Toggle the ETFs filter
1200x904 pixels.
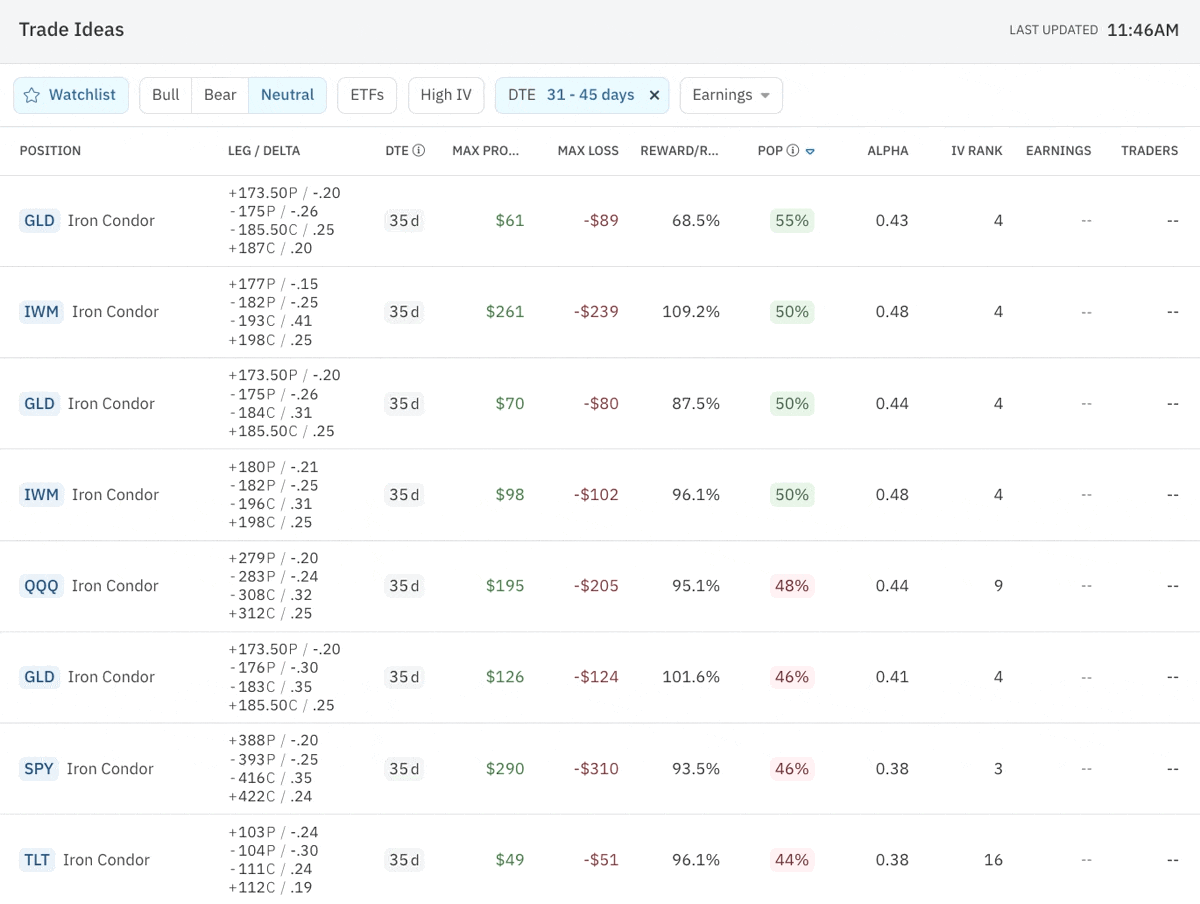[367, 95]
